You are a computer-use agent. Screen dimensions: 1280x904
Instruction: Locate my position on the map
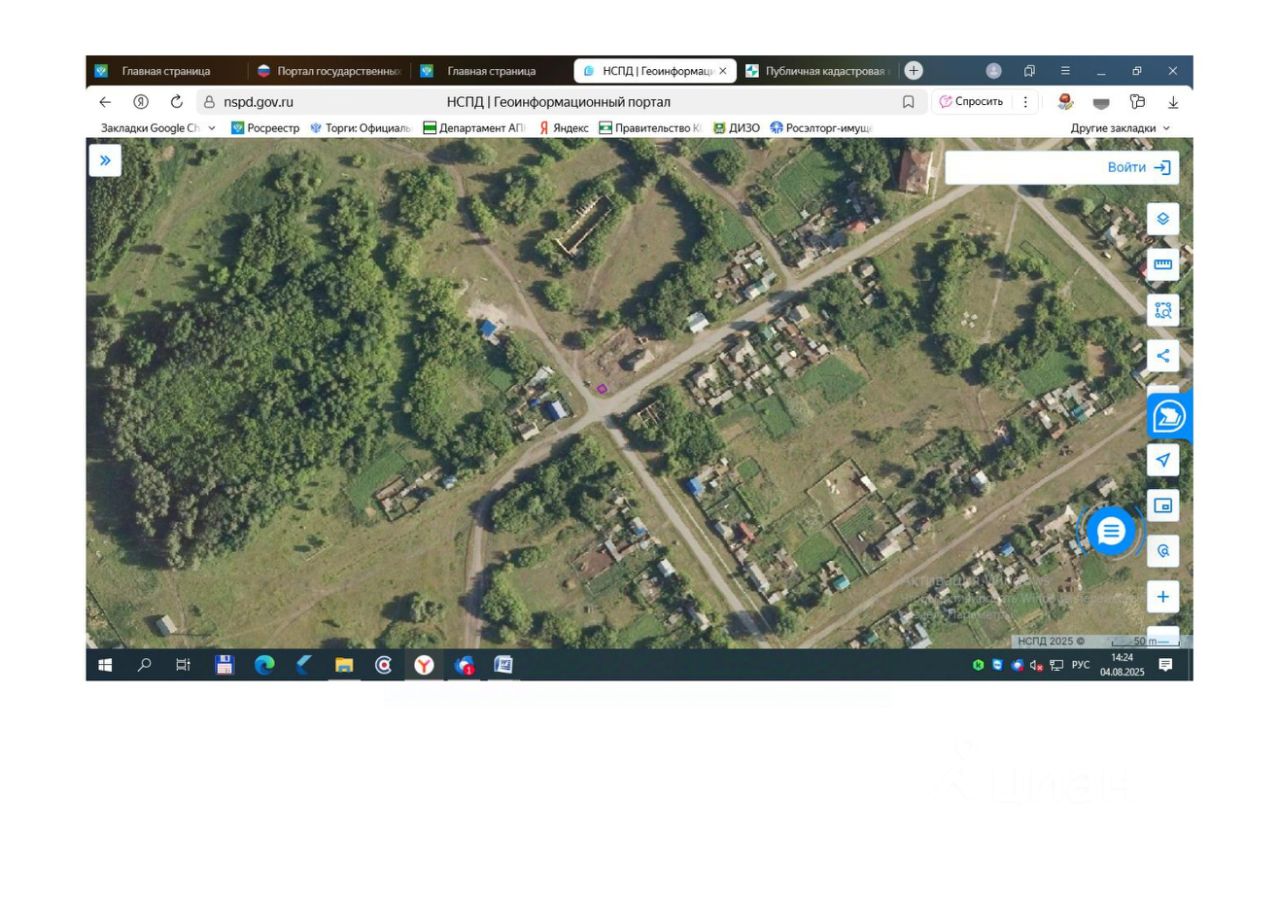pyautogui.click(x=1162, y=460)
